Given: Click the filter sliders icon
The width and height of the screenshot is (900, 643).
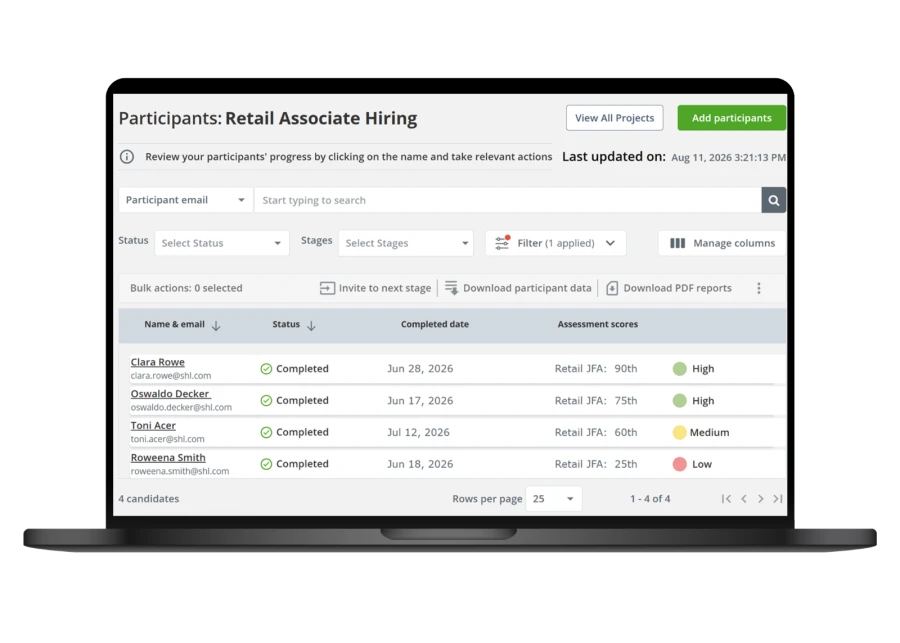Looking at the screenshot, I should coord(502,243).
